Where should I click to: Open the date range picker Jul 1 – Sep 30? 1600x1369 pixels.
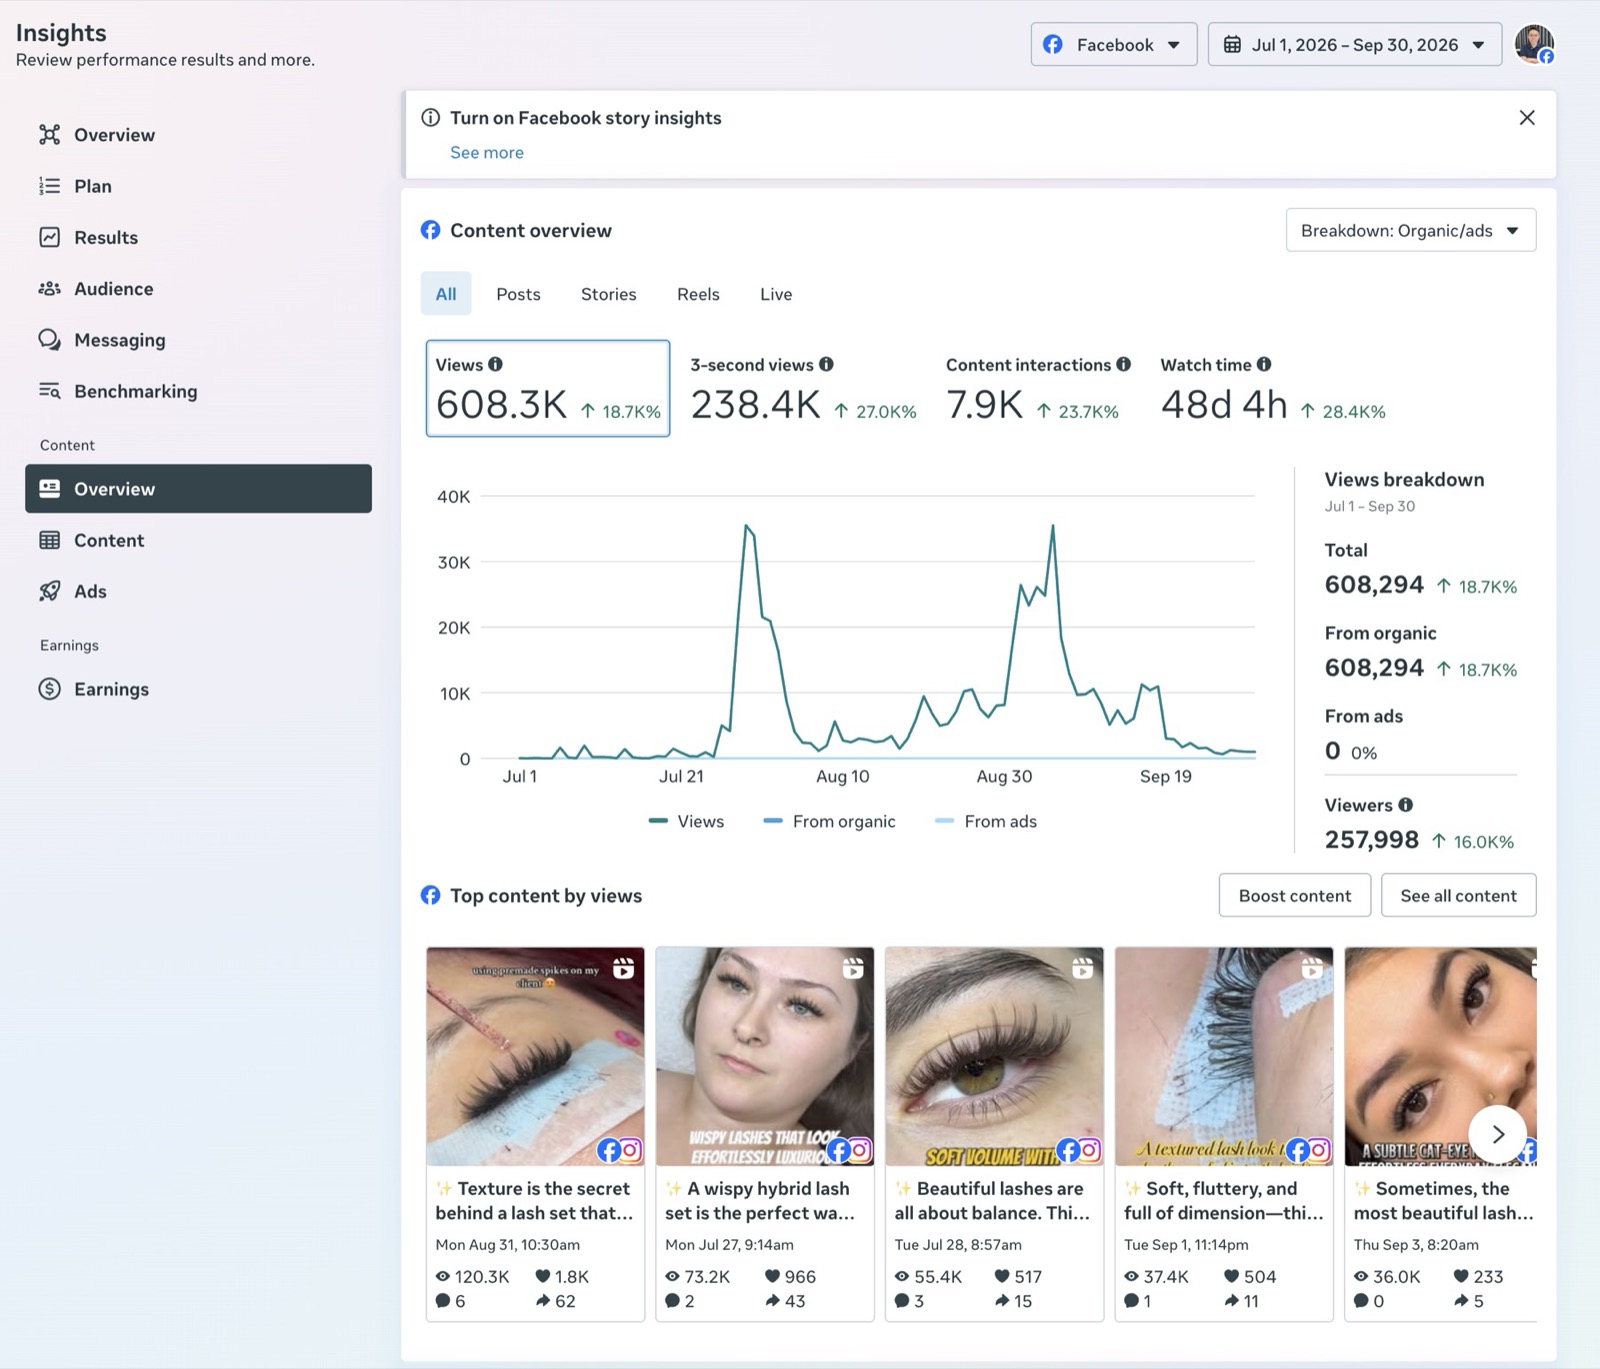(x=1355, y=45)
